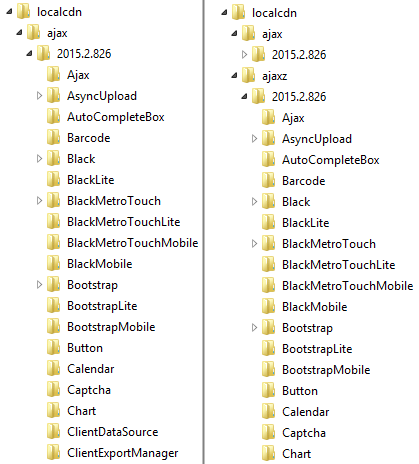Expand the Bootstrap folder in the right tree

point(254,328)
